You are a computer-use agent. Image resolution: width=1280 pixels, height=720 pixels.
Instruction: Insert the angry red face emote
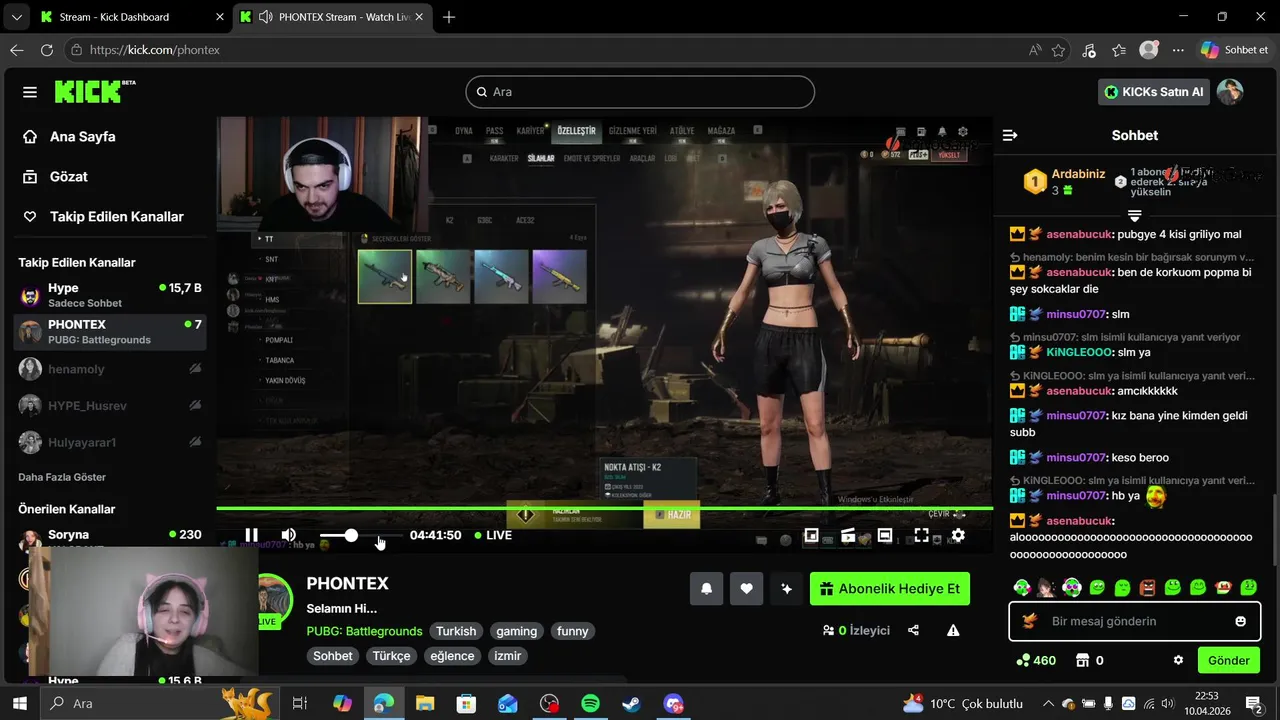coord(1147,587)
